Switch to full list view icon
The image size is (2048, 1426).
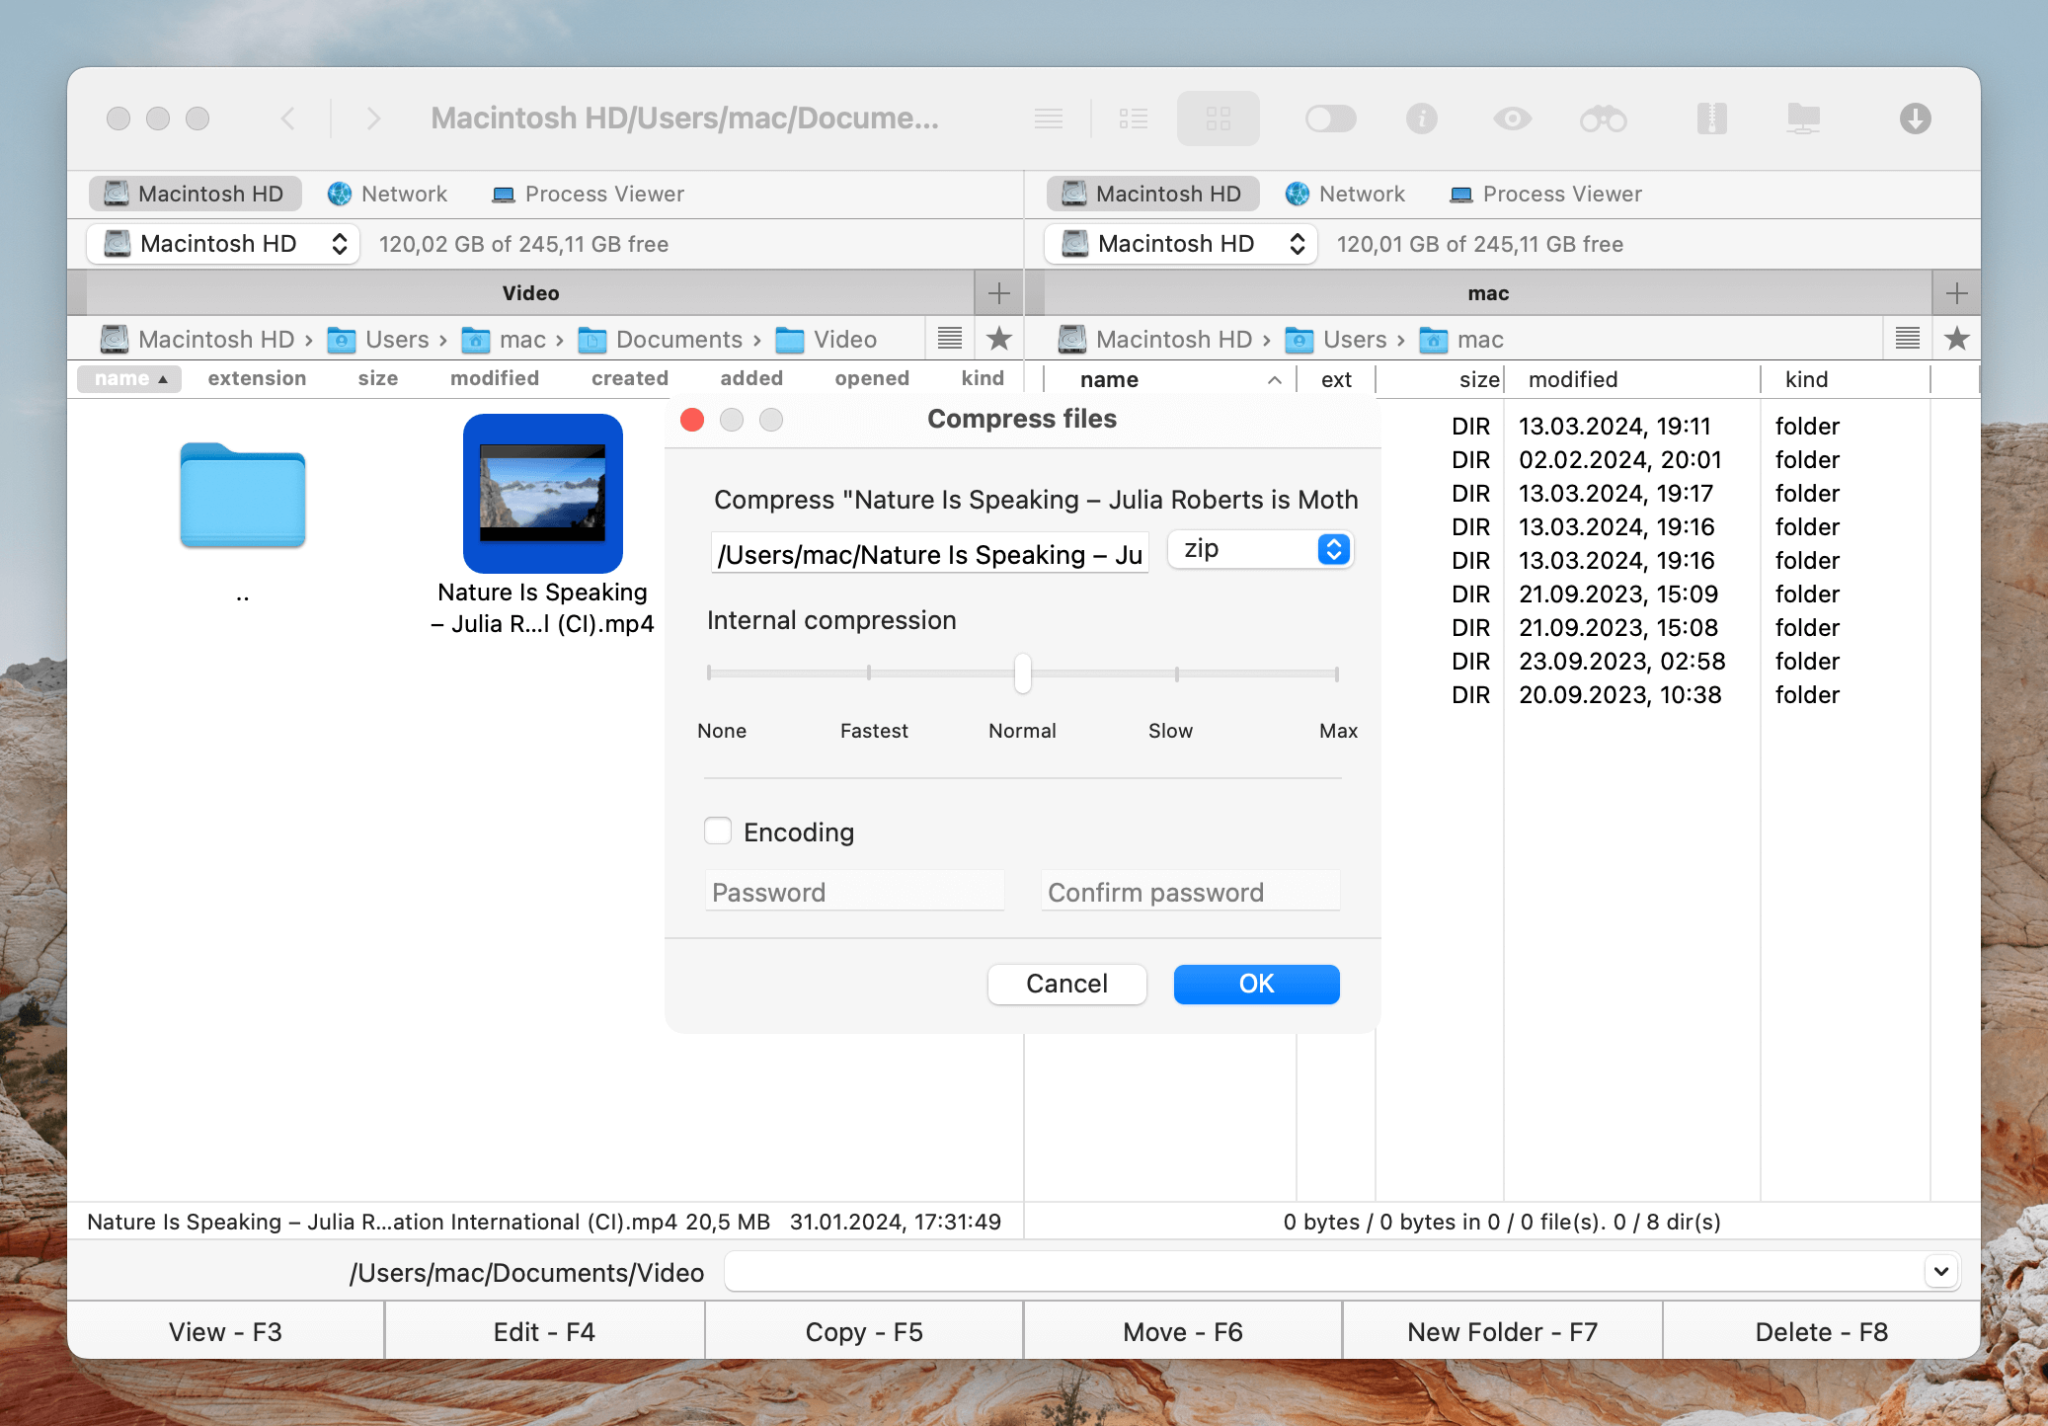coord(1134,118)
